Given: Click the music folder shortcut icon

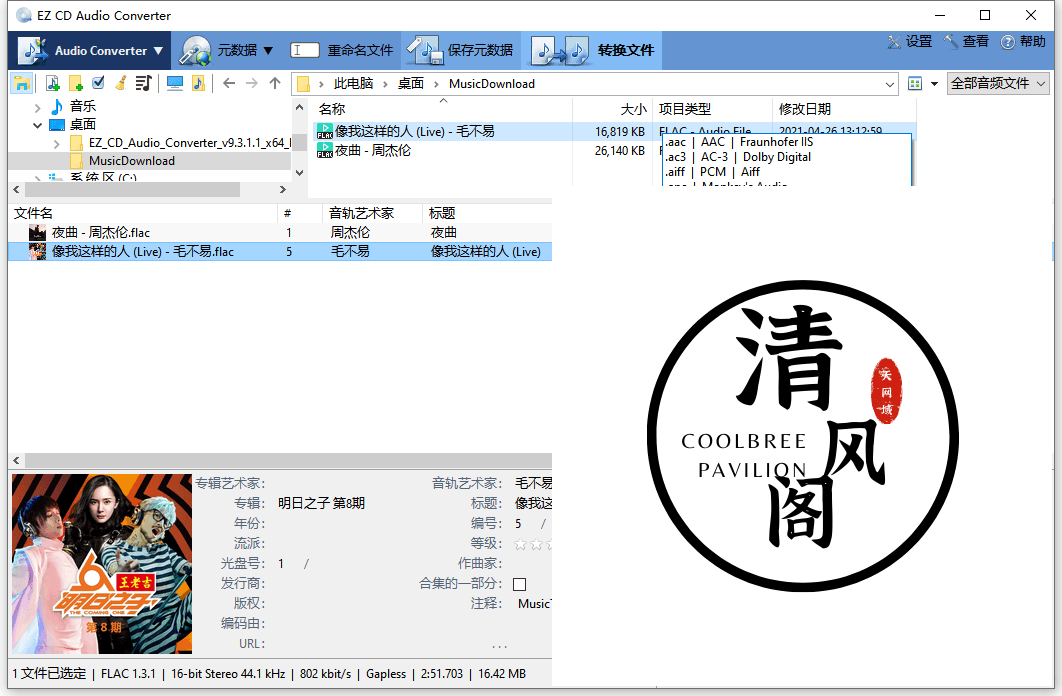Looking at the screenshot, I should (198, 83).
